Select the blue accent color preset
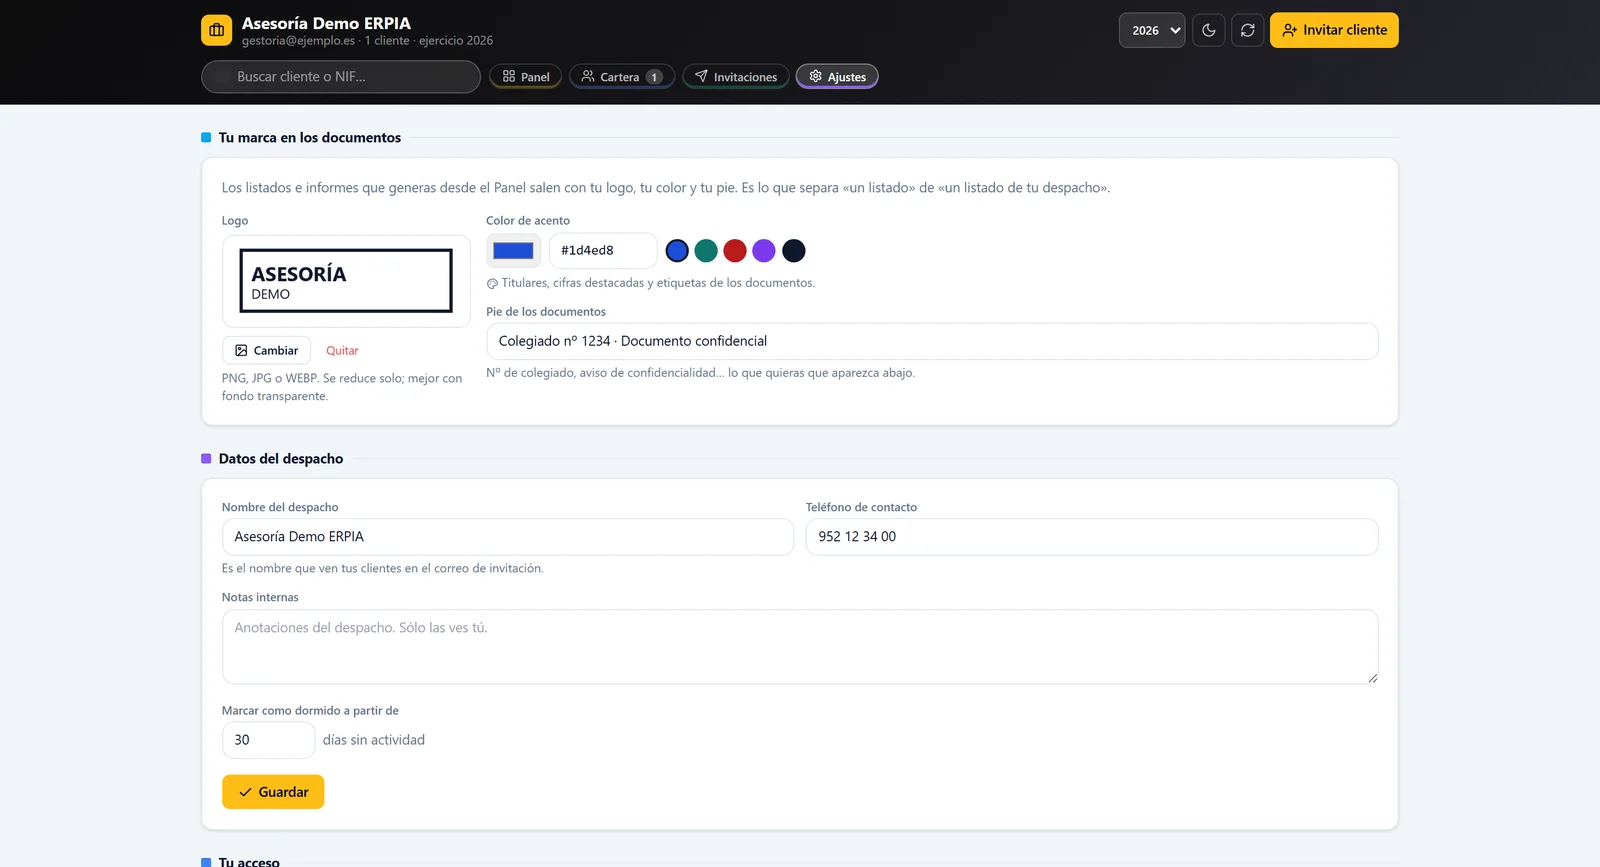The image size is (1600, 867). point(677,251)
